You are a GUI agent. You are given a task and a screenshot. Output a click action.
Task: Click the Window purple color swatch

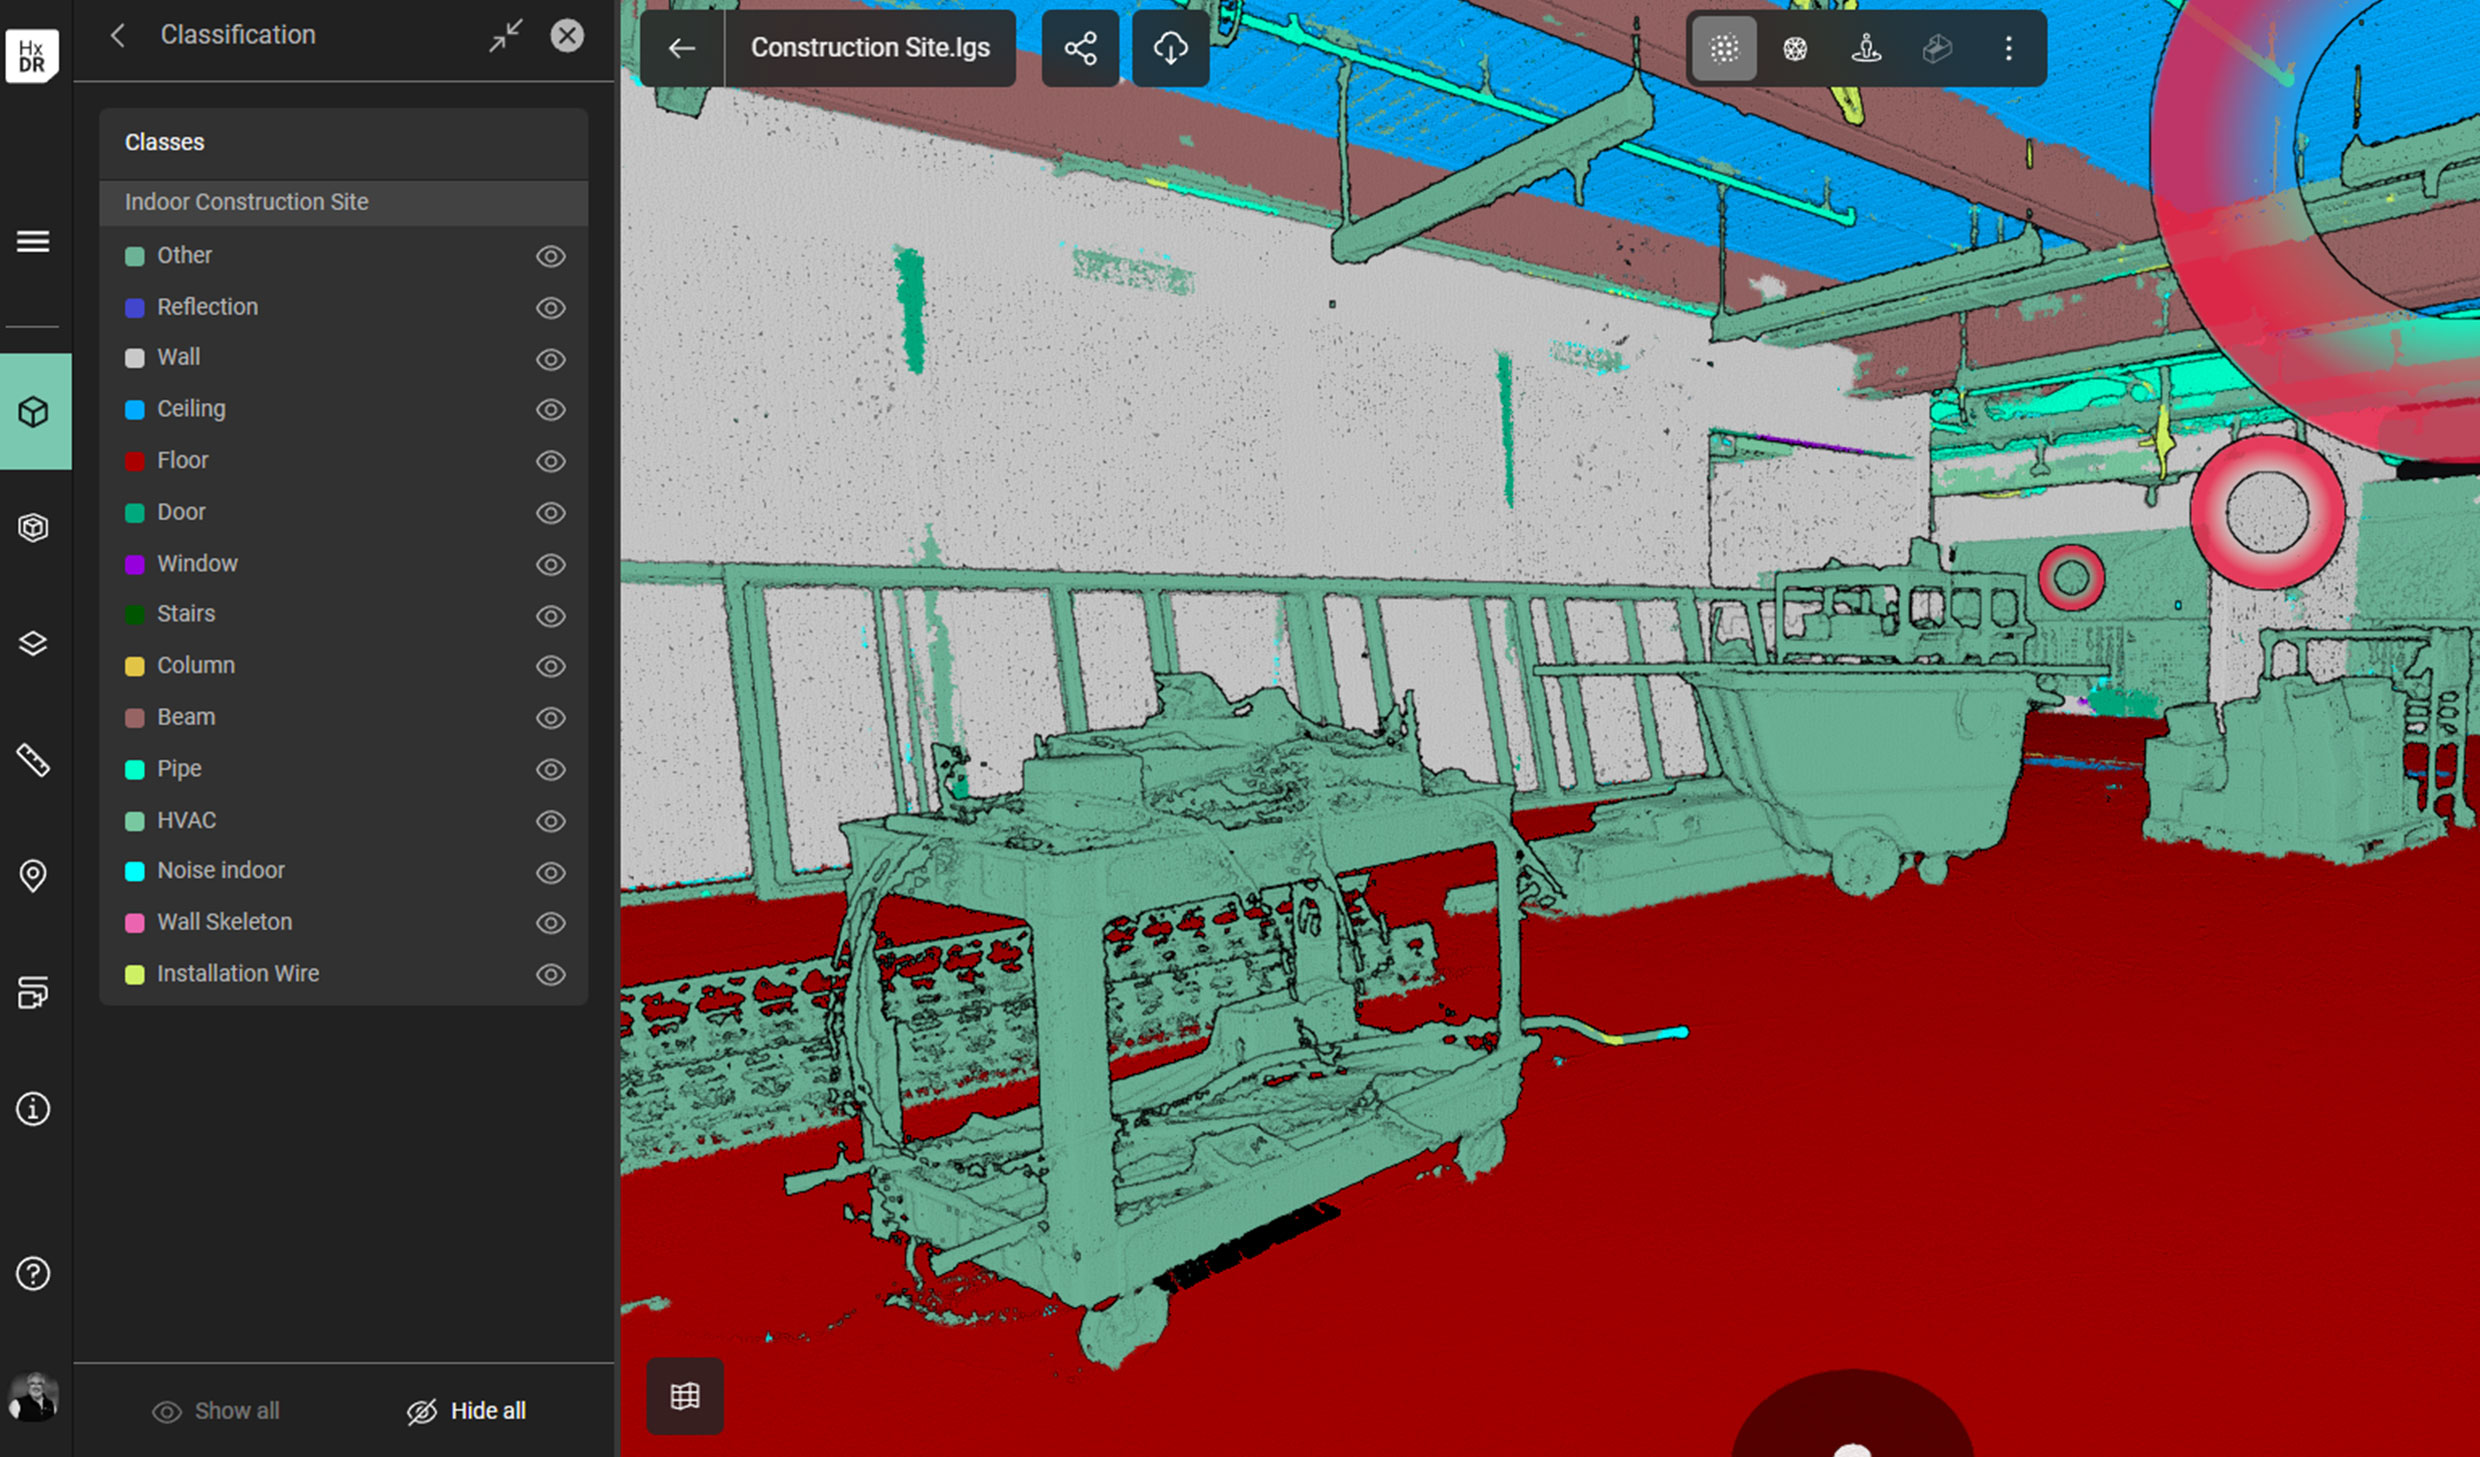[x=134, y=564]
